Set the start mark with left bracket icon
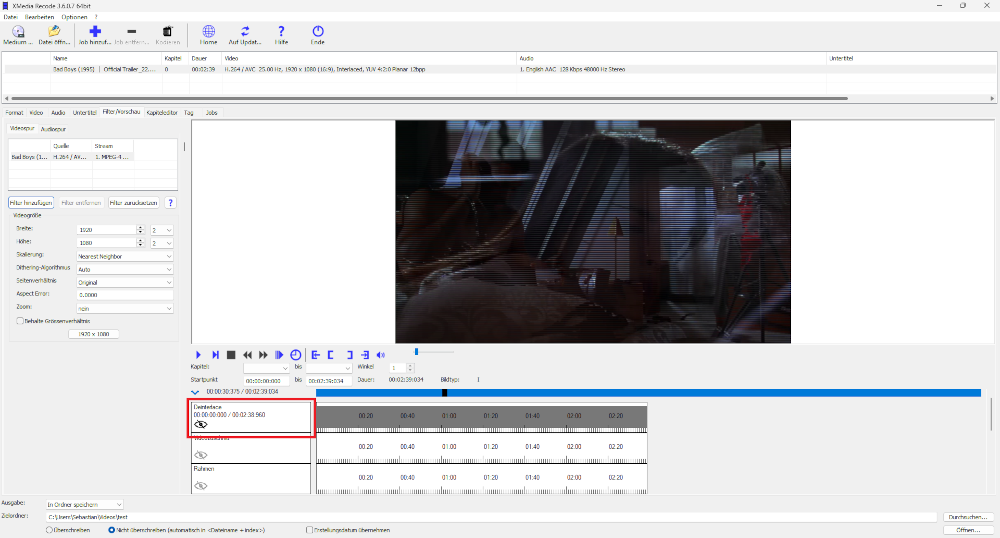Screen dimensions: 1000x538 coord(331,355)
